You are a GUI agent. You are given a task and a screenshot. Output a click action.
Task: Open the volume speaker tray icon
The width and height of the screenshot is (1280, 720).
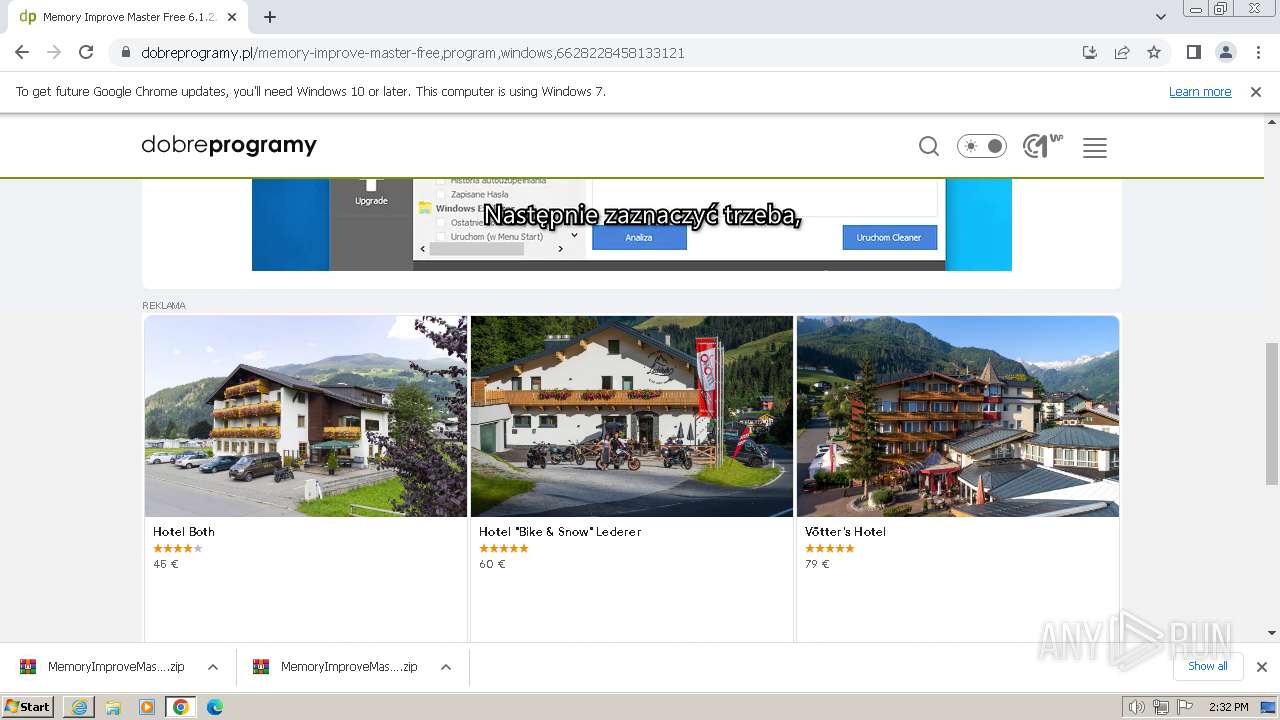[1137, 707]
